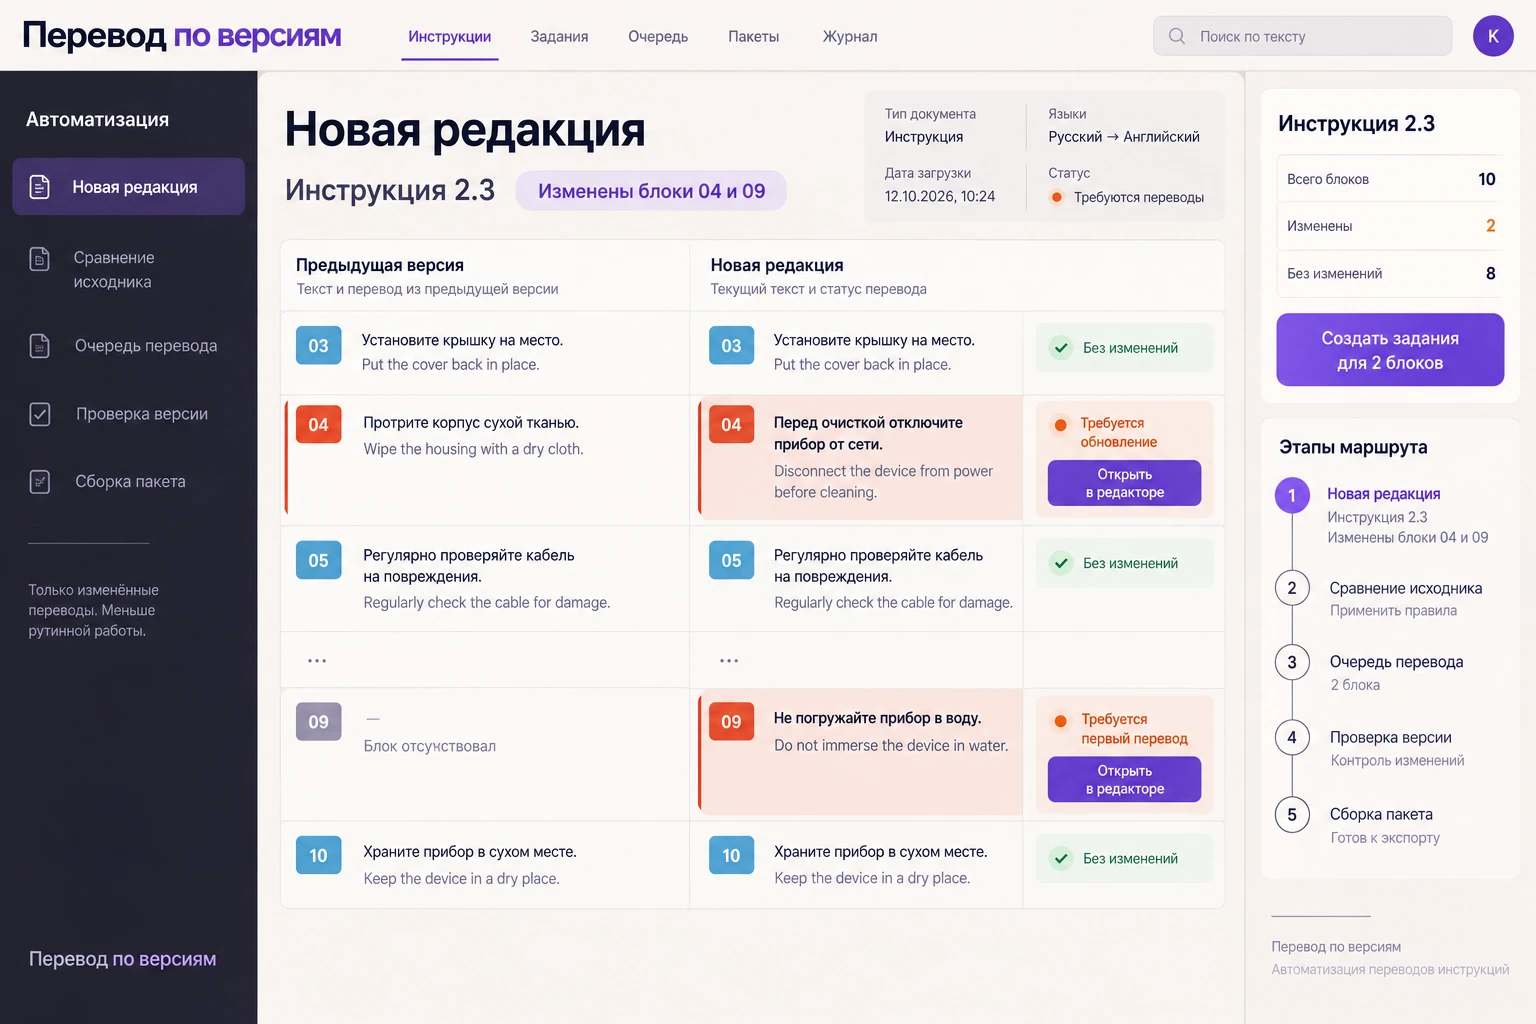The height and width of the screenshot is (1024, 1536).
Task: Click Создать задания для 2 блоков button
Action: (x=1390, y=350)
